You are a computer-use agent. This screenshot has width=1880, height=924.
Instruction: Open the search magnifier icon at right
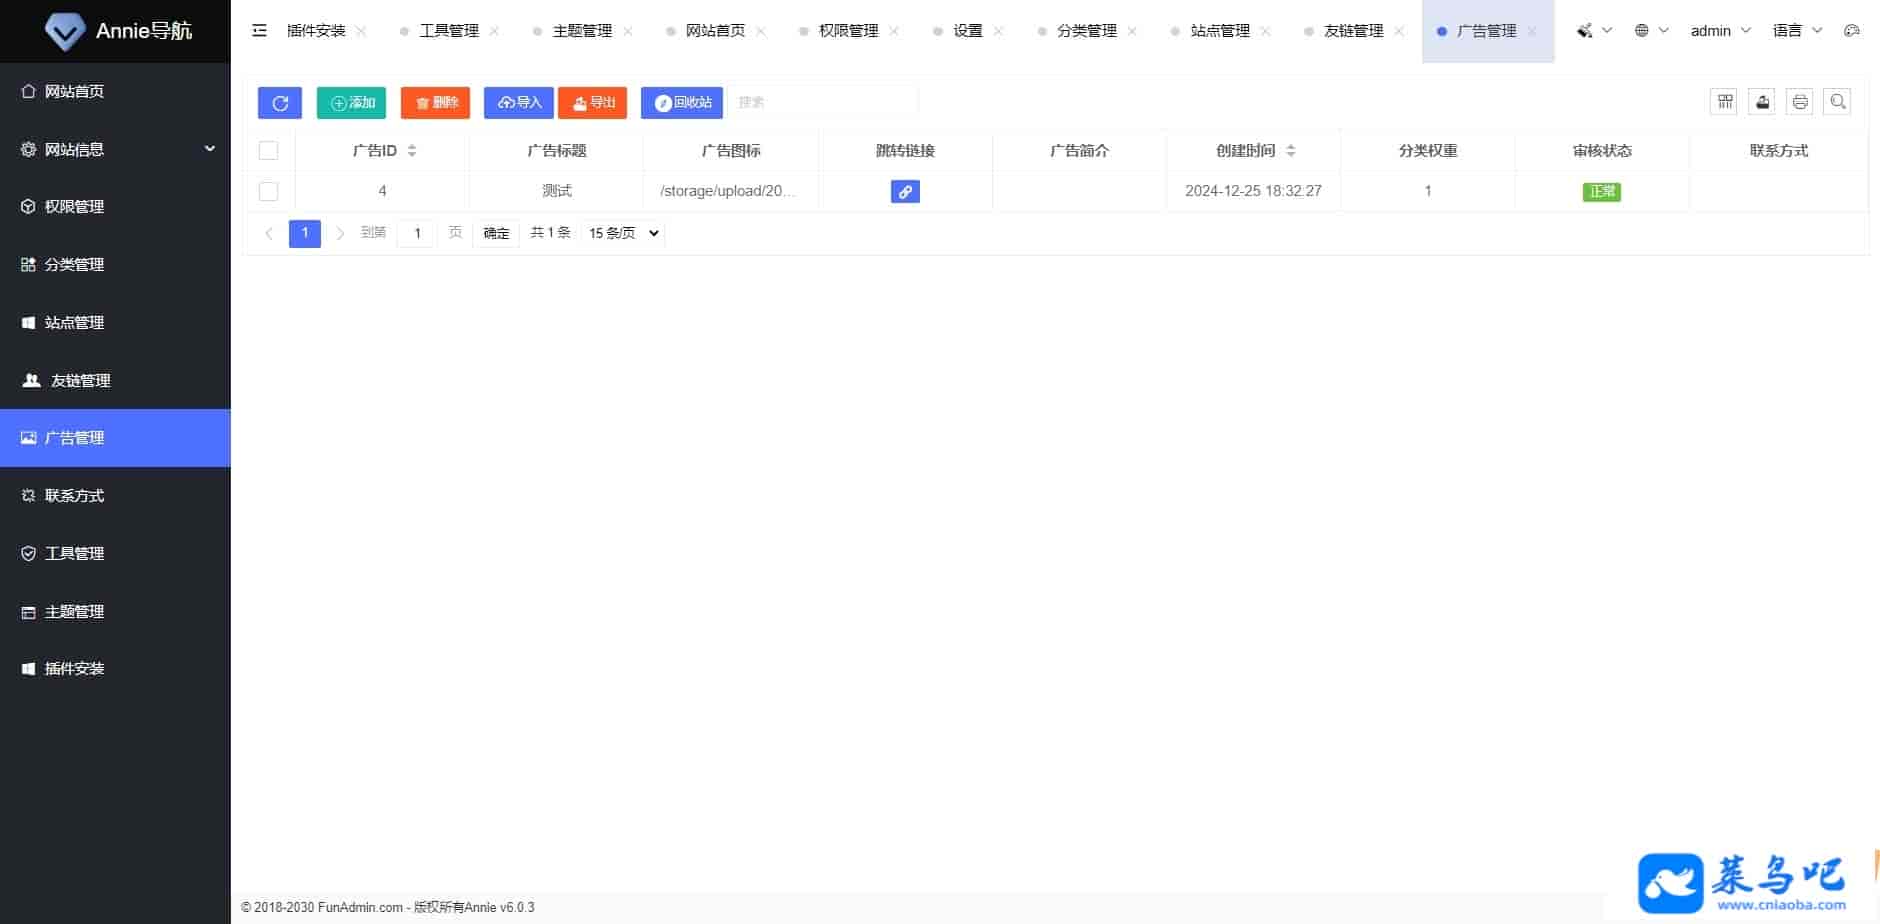click(1838, 101)
